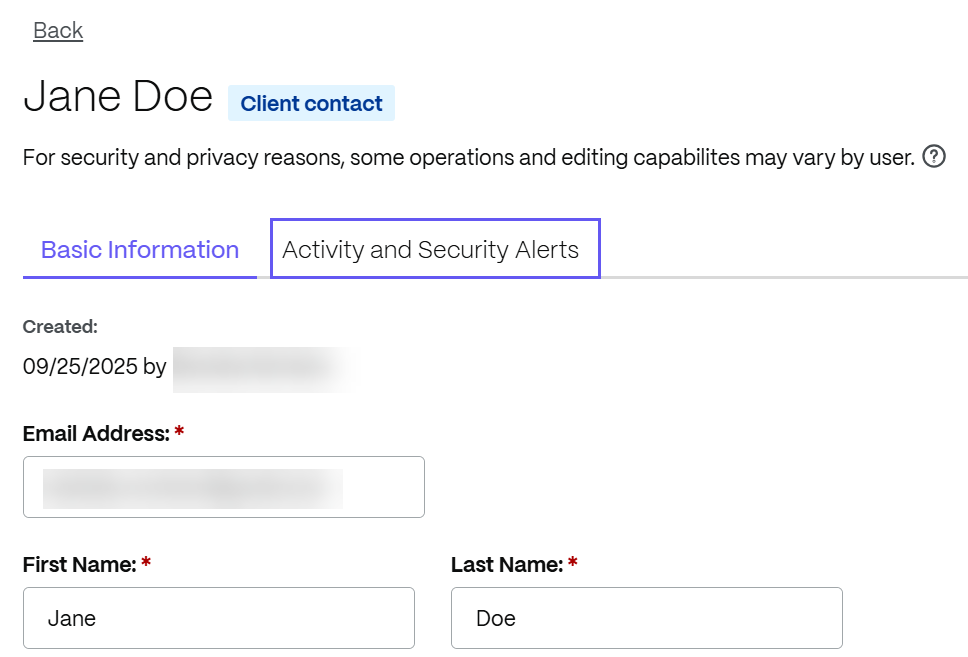Select the Jane Doe page heading

tap(118, 97)
